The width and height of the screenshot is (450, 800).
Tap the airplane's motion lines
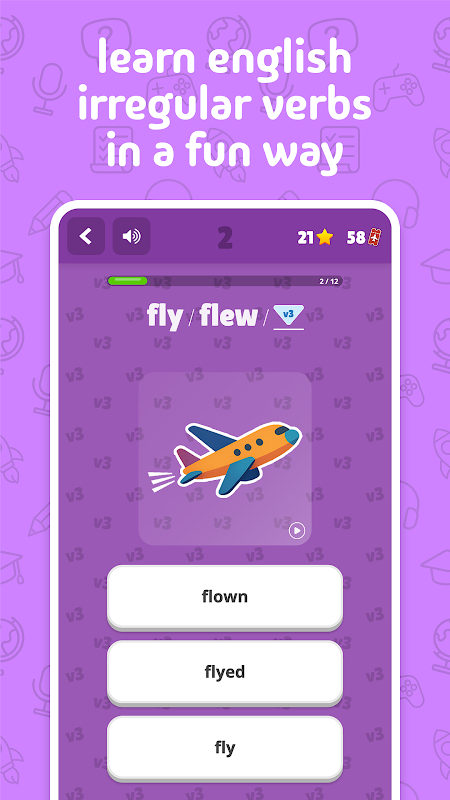coord(161,482)
